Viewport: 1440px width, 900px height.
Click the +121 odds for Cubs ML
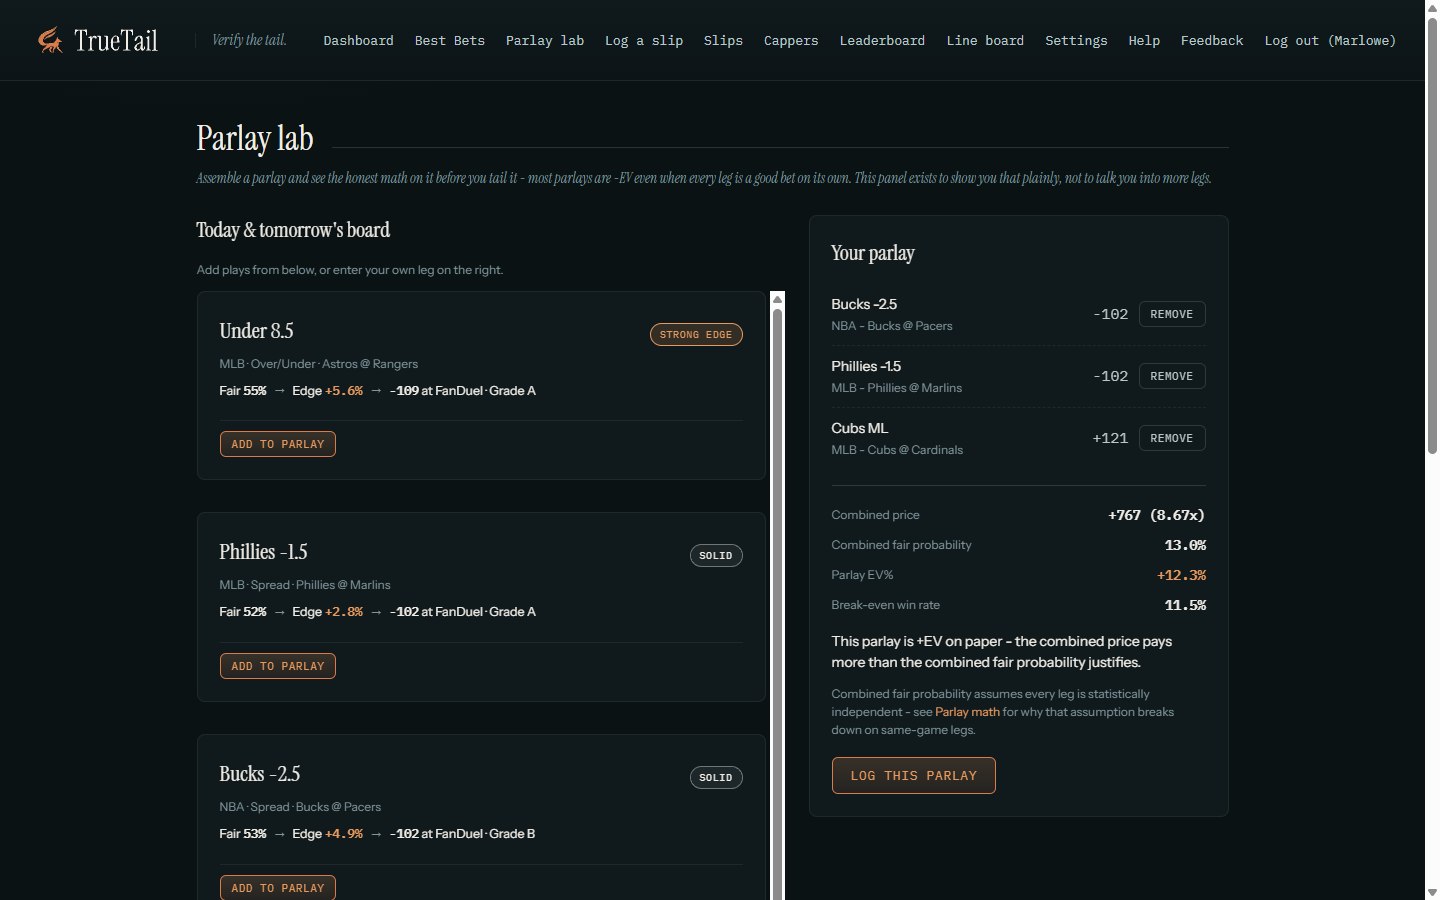(x=1110, y=438)
